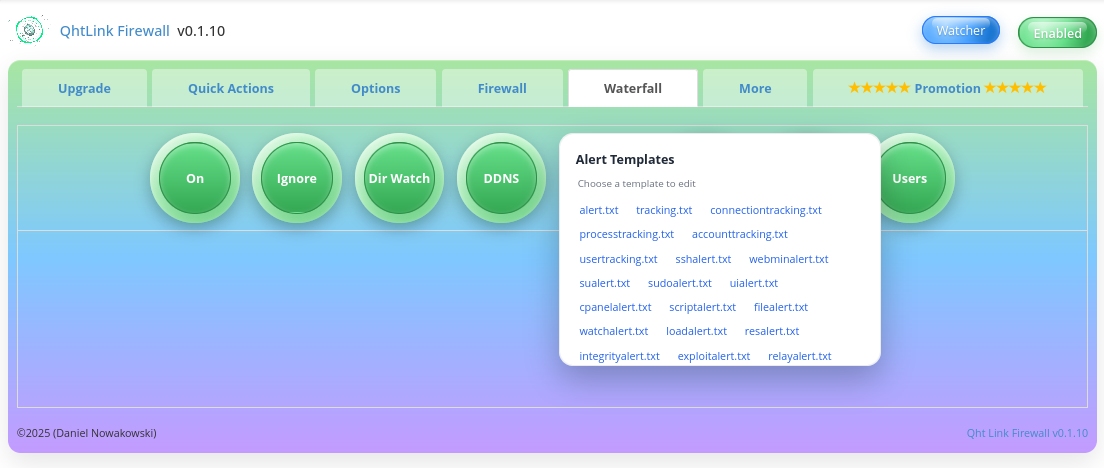The image size is (1104, 468).
Task: Click the round Users button
Action: 909,179
